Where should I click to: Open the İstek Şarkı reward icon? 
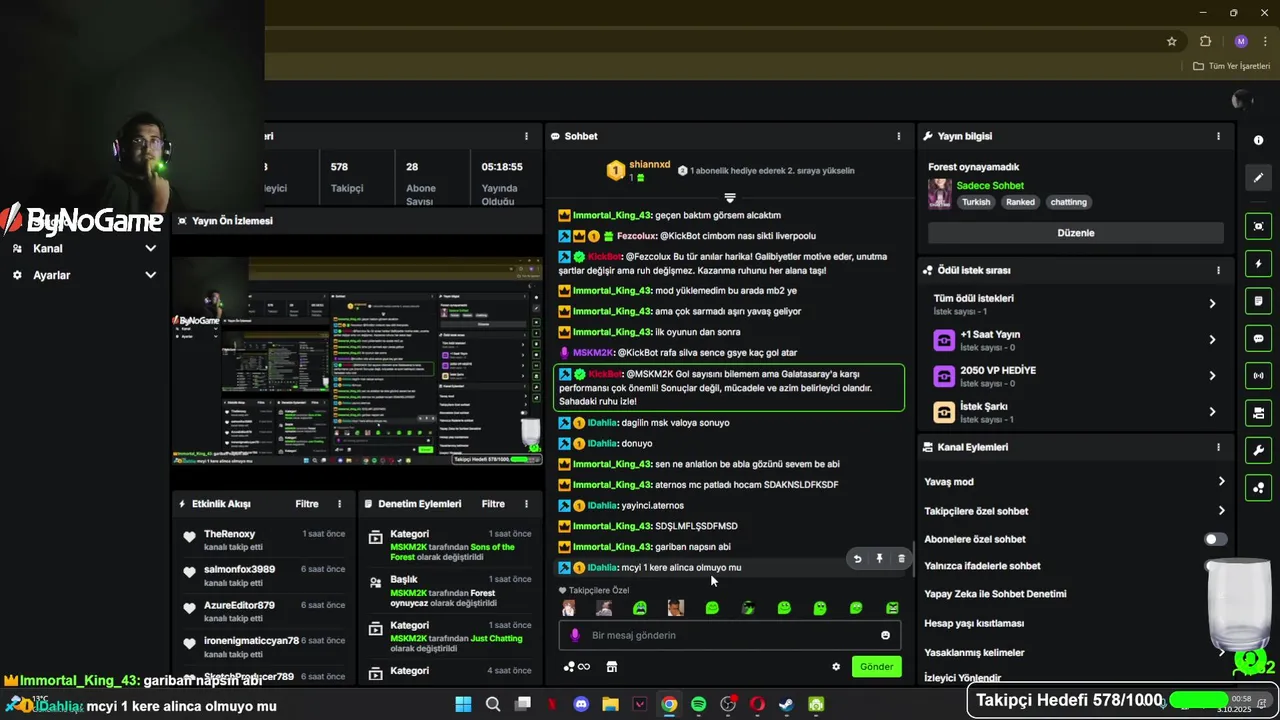[x=944, y=412]
